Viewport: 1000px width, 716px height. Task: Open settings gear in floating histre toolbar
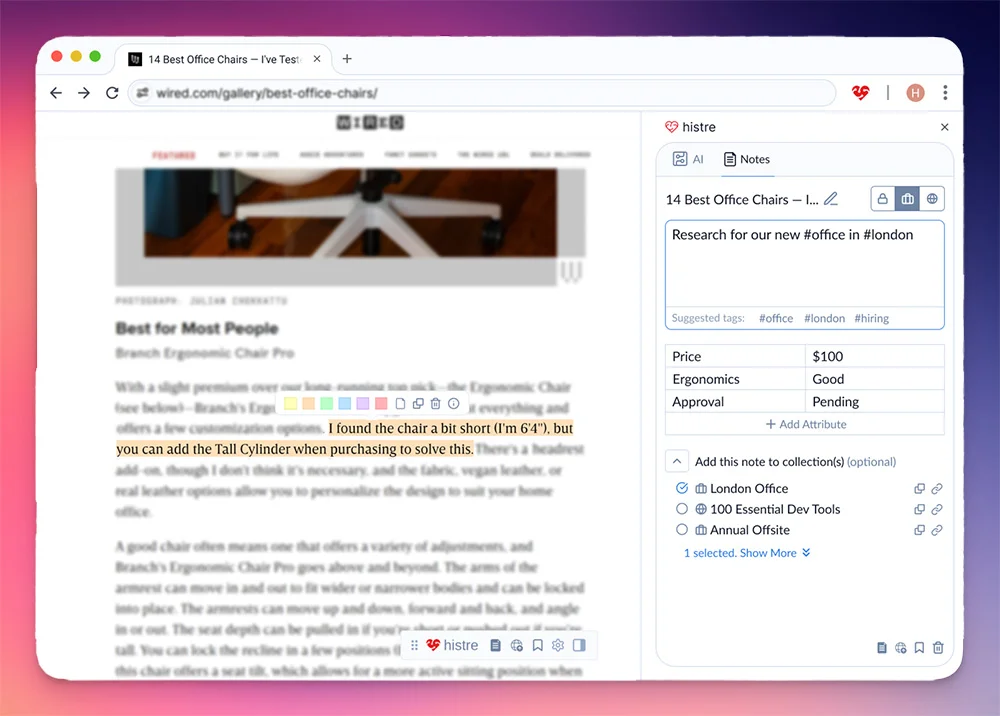click(x=558, y=645)
